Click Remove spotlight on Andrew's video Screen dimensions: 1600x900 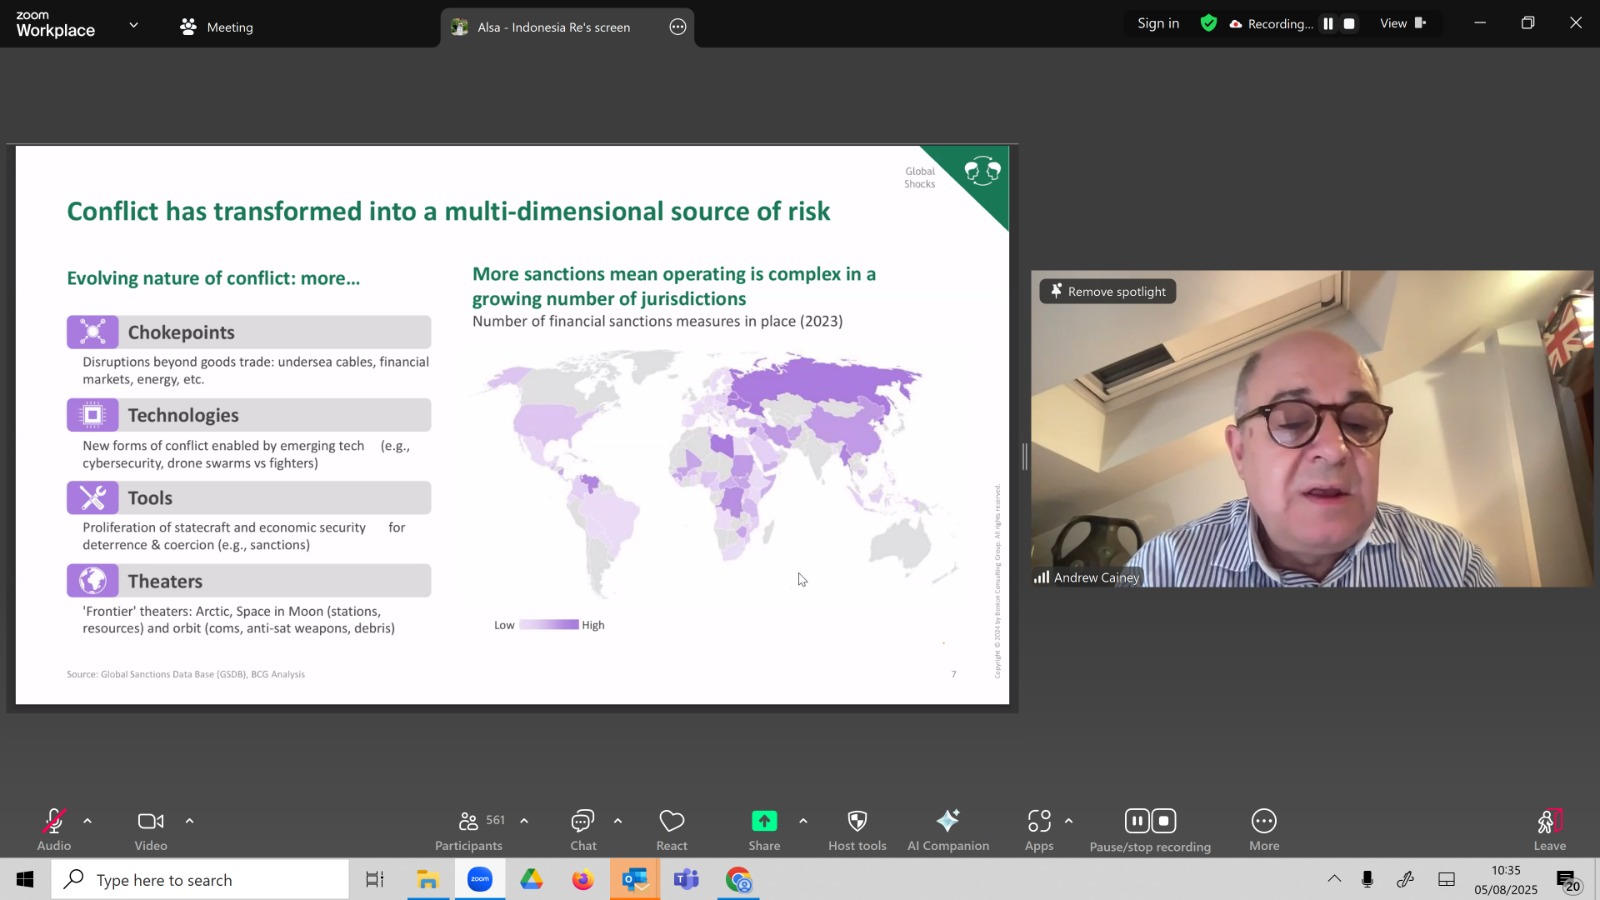pyautogui.click(x=1108, y=291)
